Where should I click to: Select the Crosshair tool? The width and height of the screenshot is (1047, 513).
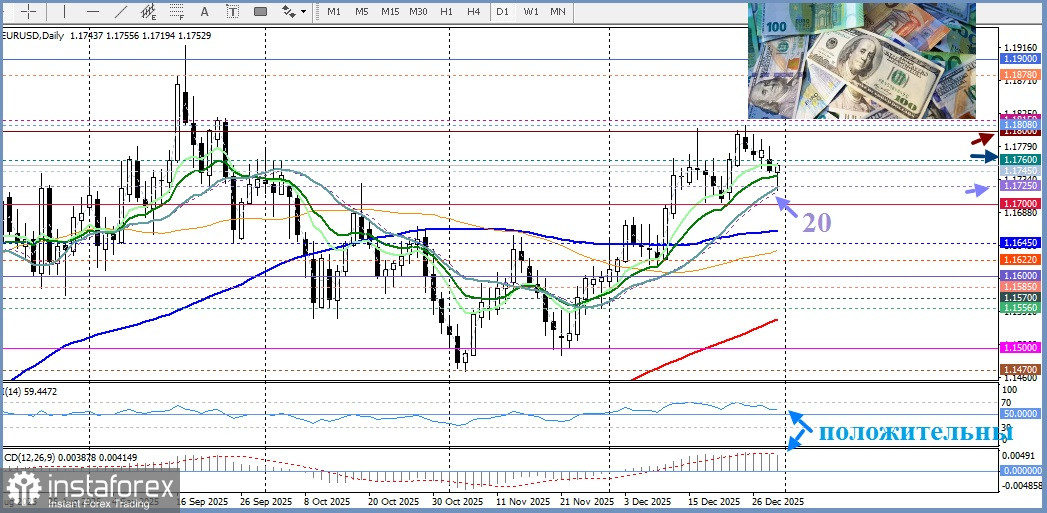tap(30, 11)
